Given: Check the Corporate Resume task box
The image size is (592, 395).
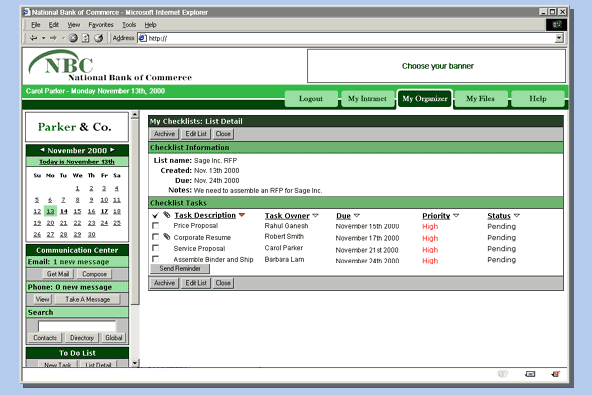Looking at the screenshot, I should coord(155,237).
